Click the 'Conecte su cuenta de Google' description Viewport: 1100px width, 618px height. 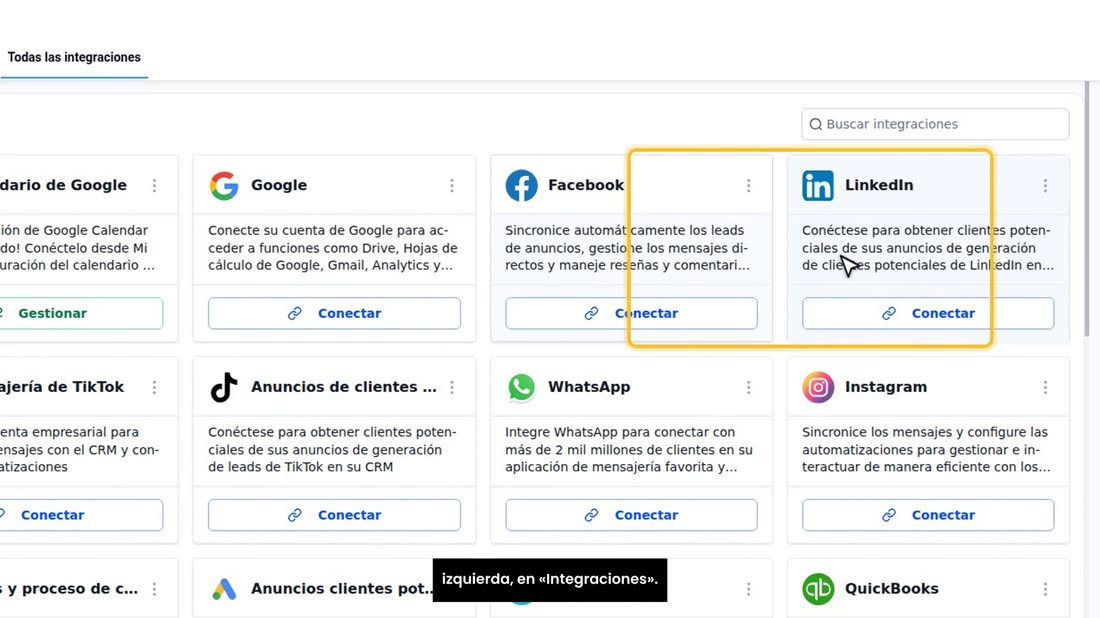click(333, 248)
